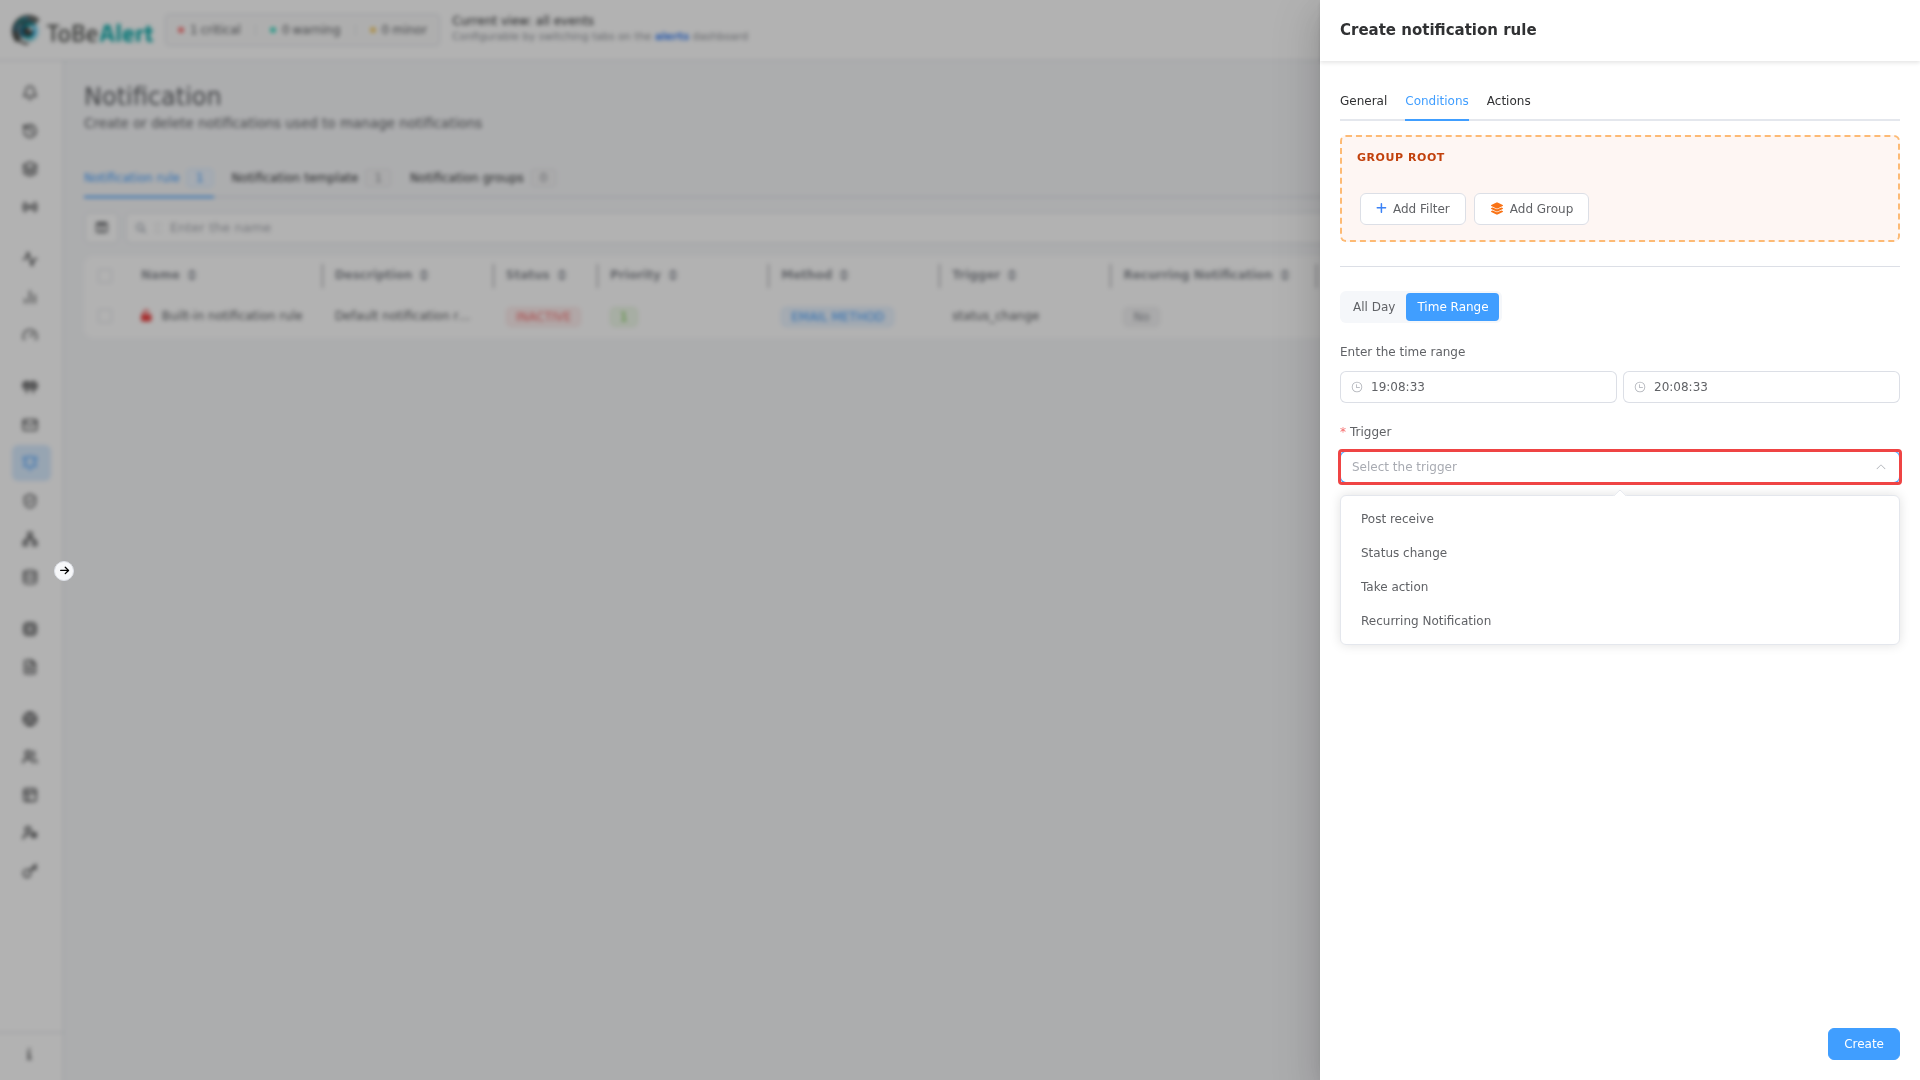Tick the select-all checkbox in table header

click(x=106, y=275)
